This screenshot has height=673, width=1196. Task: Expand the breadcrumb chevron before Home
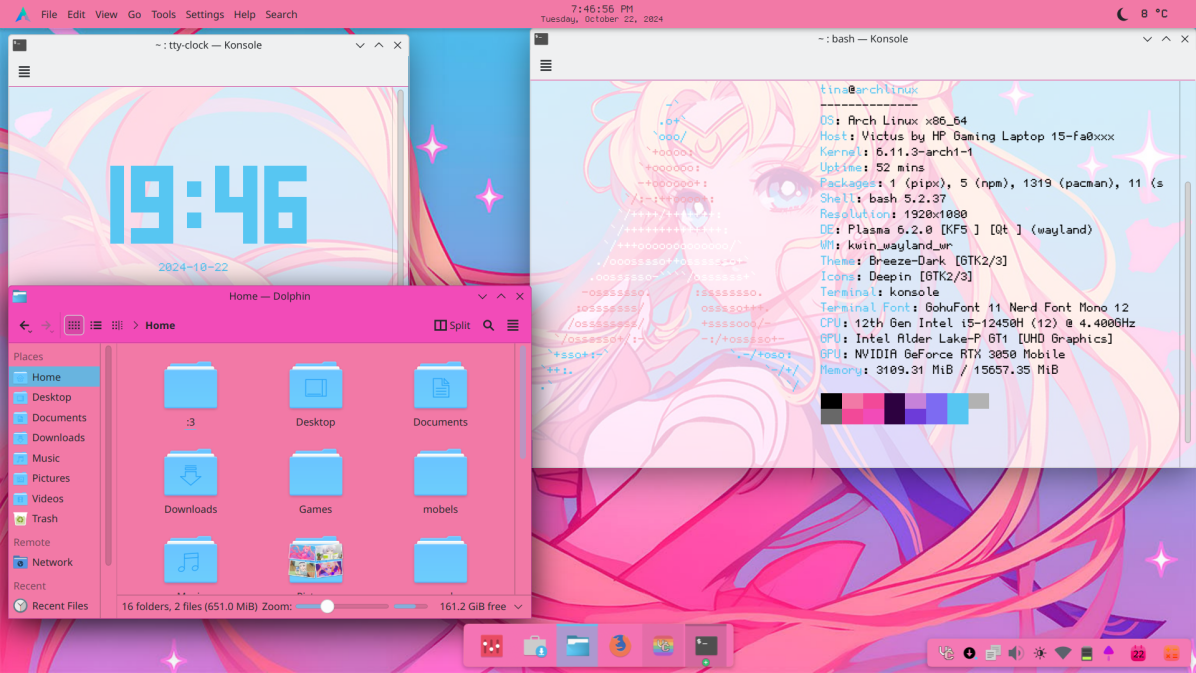point(135,326)
